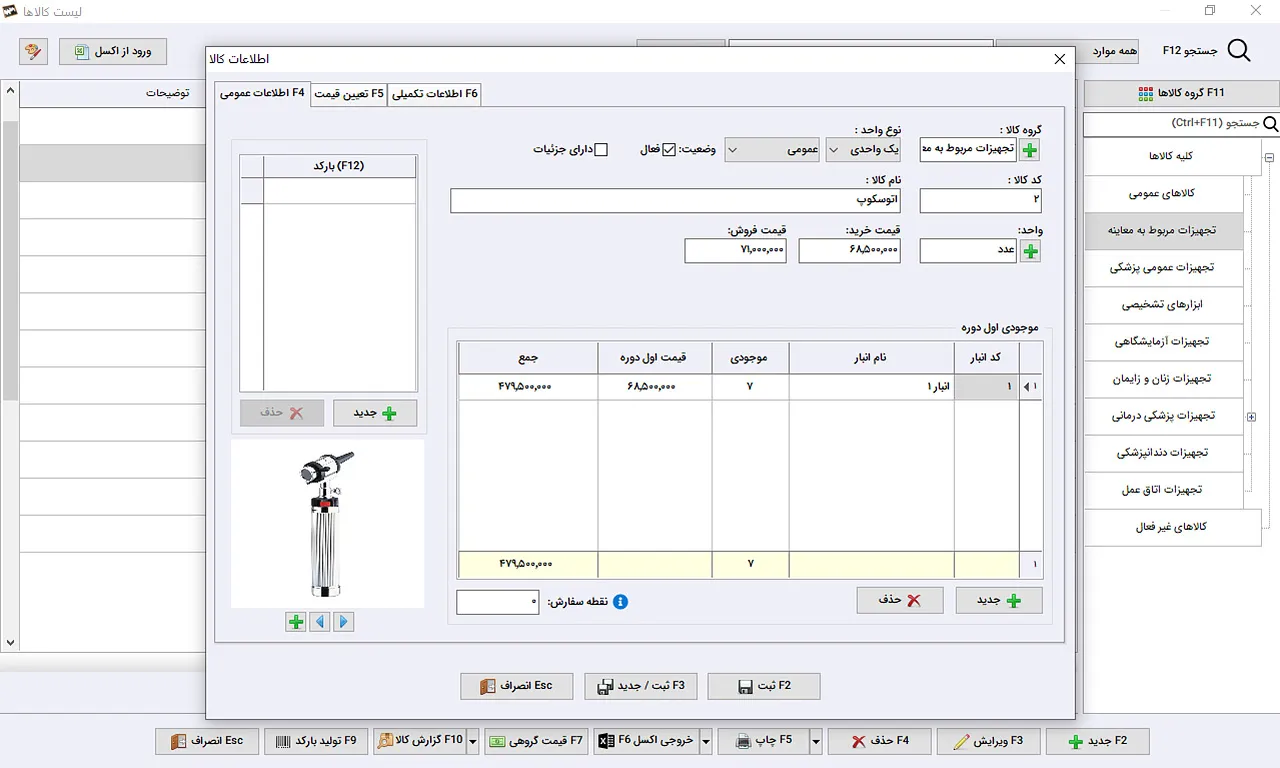The image size is (1280, 768).
Task: Click جدید button under barcode list
Action: pos(374,412)
